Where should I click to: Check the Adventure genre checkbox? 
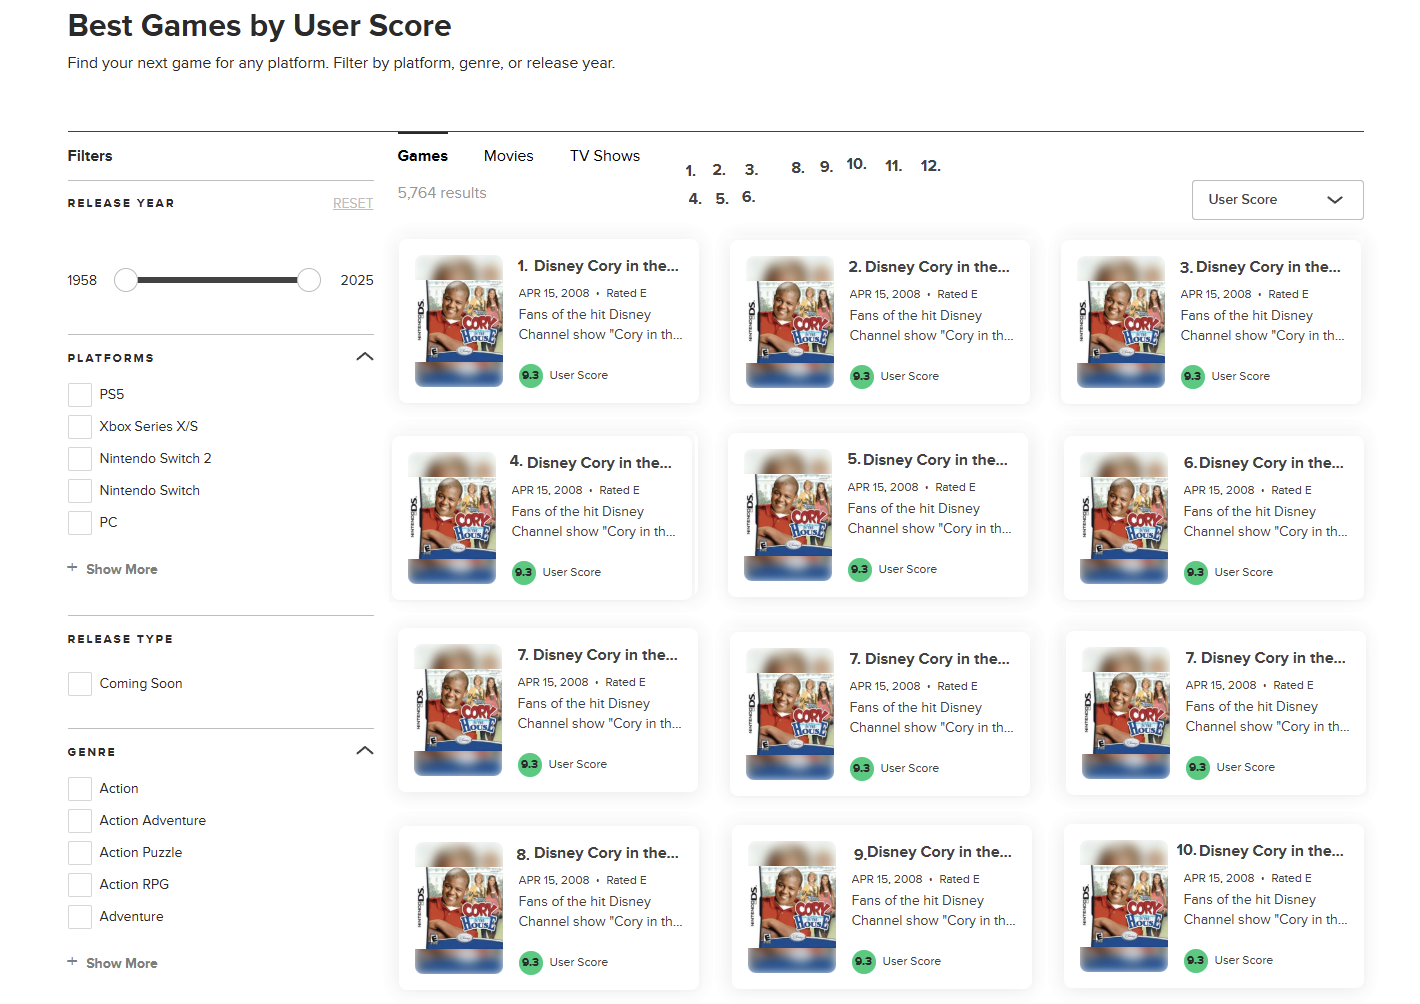pyautogui.click(x=80, y=916)
